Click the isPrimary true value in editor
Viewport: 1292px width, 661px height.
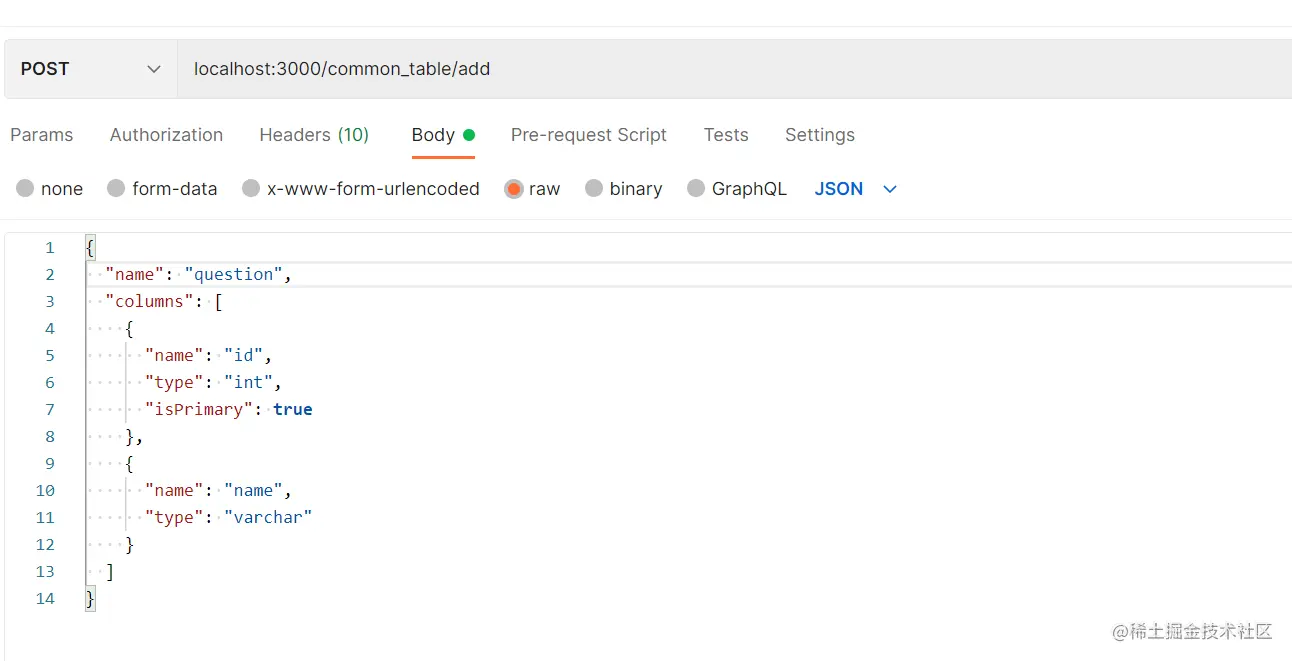click(x=292, y=410)
